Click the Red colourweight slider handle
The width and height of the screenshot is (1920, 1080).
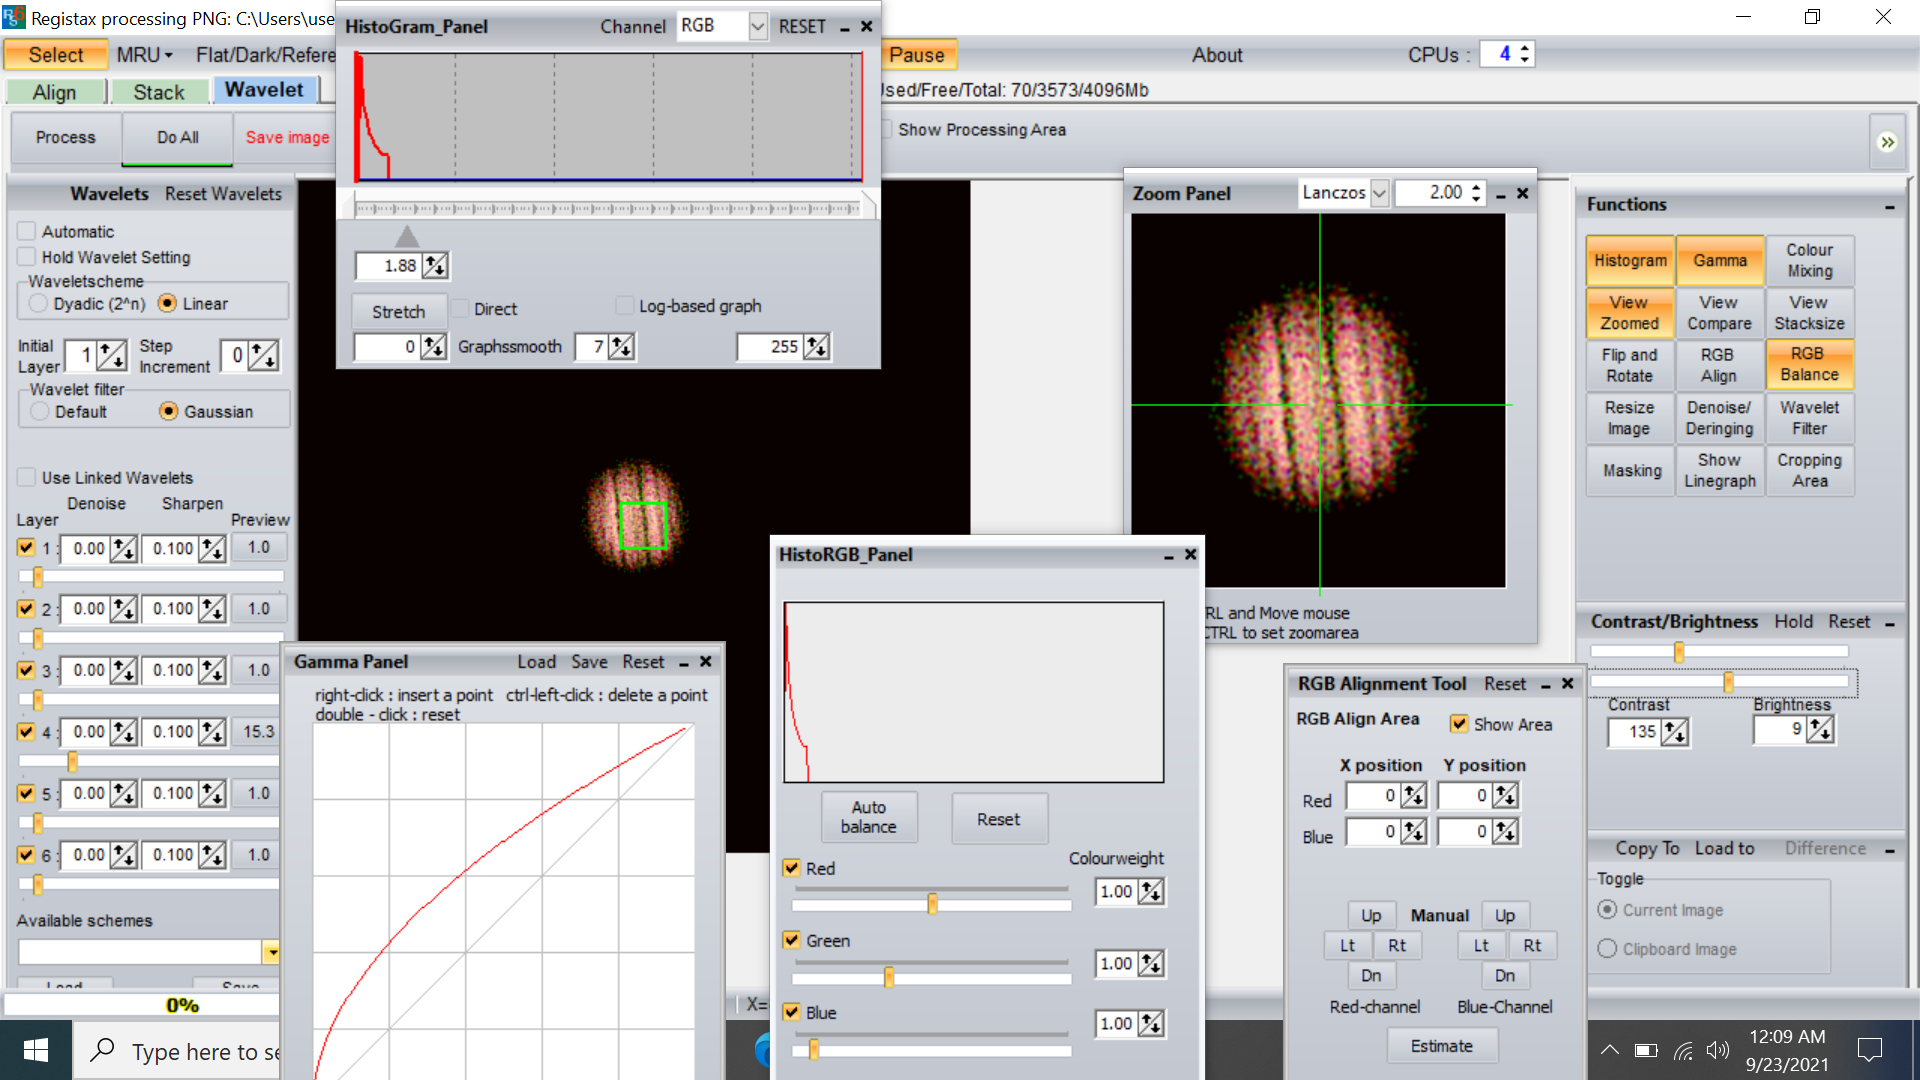tap(932, 904)
